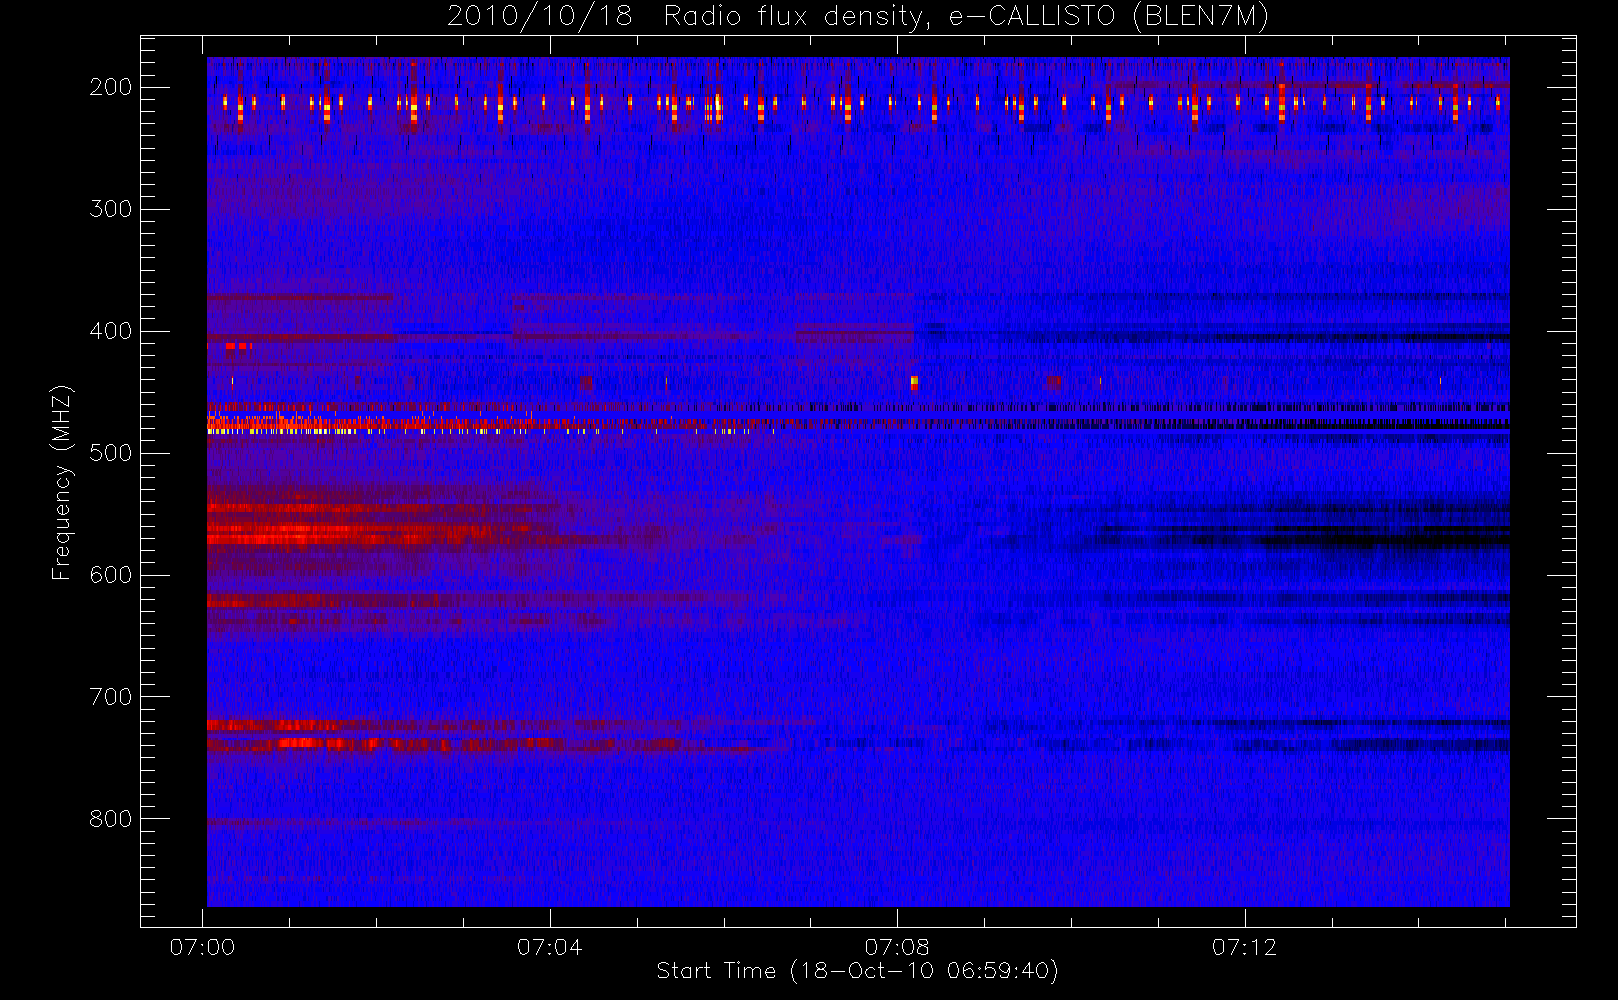The image size is (1618, 1000).
Task: Click the 'Start Time (18-Oct-10 06:59:40)' label
Action: pyautogui.click(x=857, y=971)
